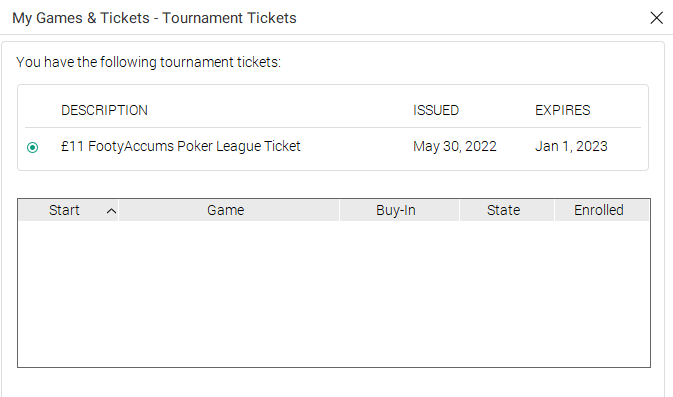The height and width of the screenshot is (397, 673).
Task: Click the 'You have the following tournament tickets' text
Action: 149,62
